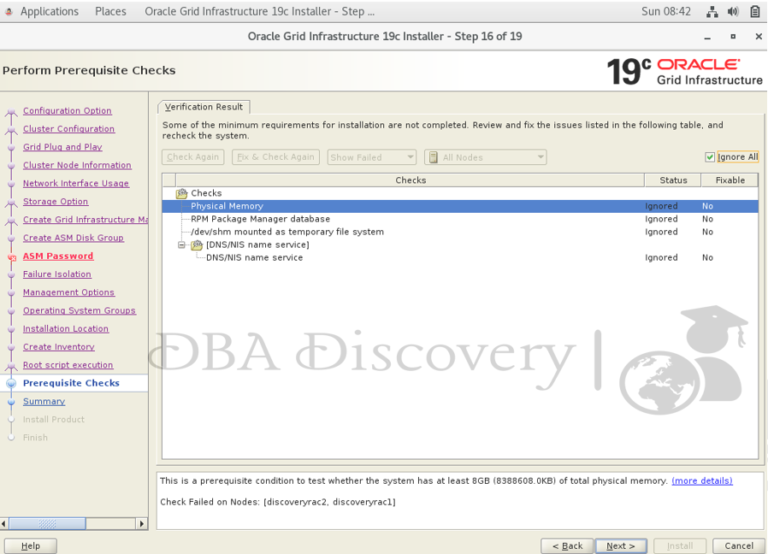Click the Status column header
768x554 pixels.
(673, 180)
